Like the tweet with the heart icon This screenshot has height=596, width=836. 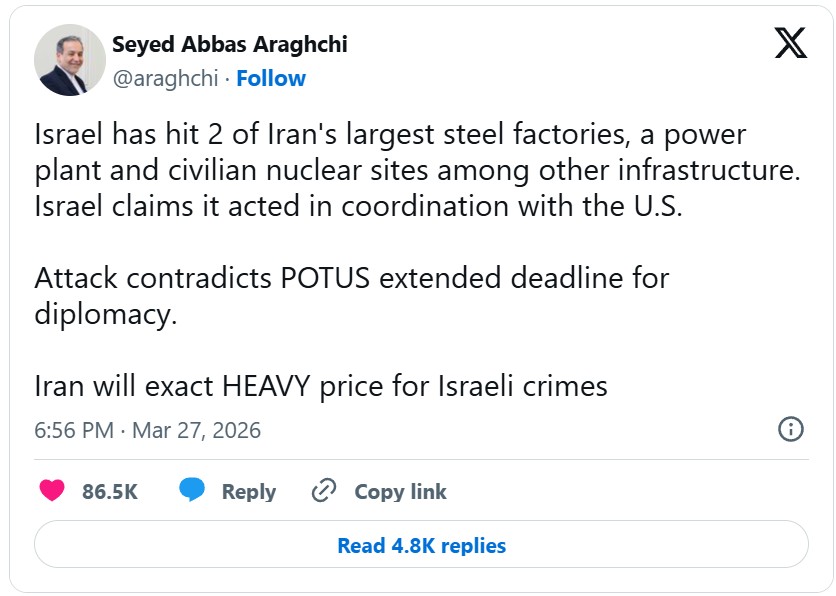coord(51,491)
